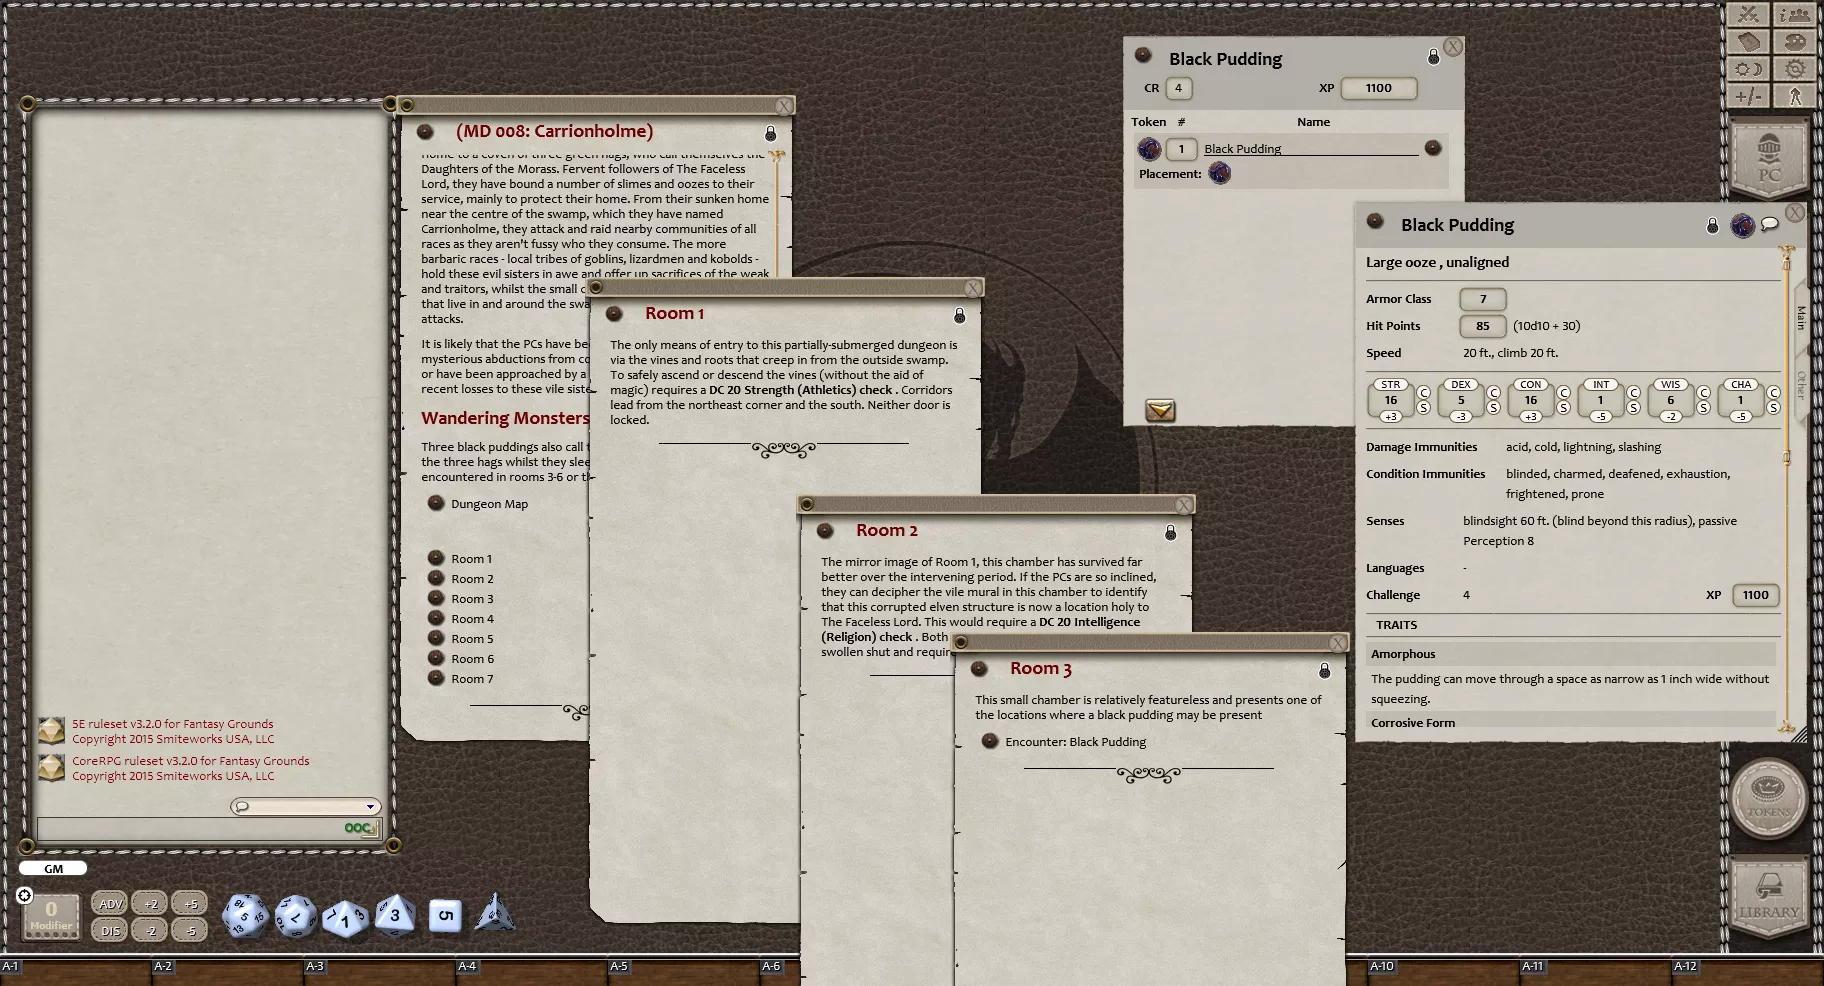Open the NPC link button beside Black Pudding name
This screenshot has height=986, width=1824.
pyautogui.click(x=1433, y=148)
